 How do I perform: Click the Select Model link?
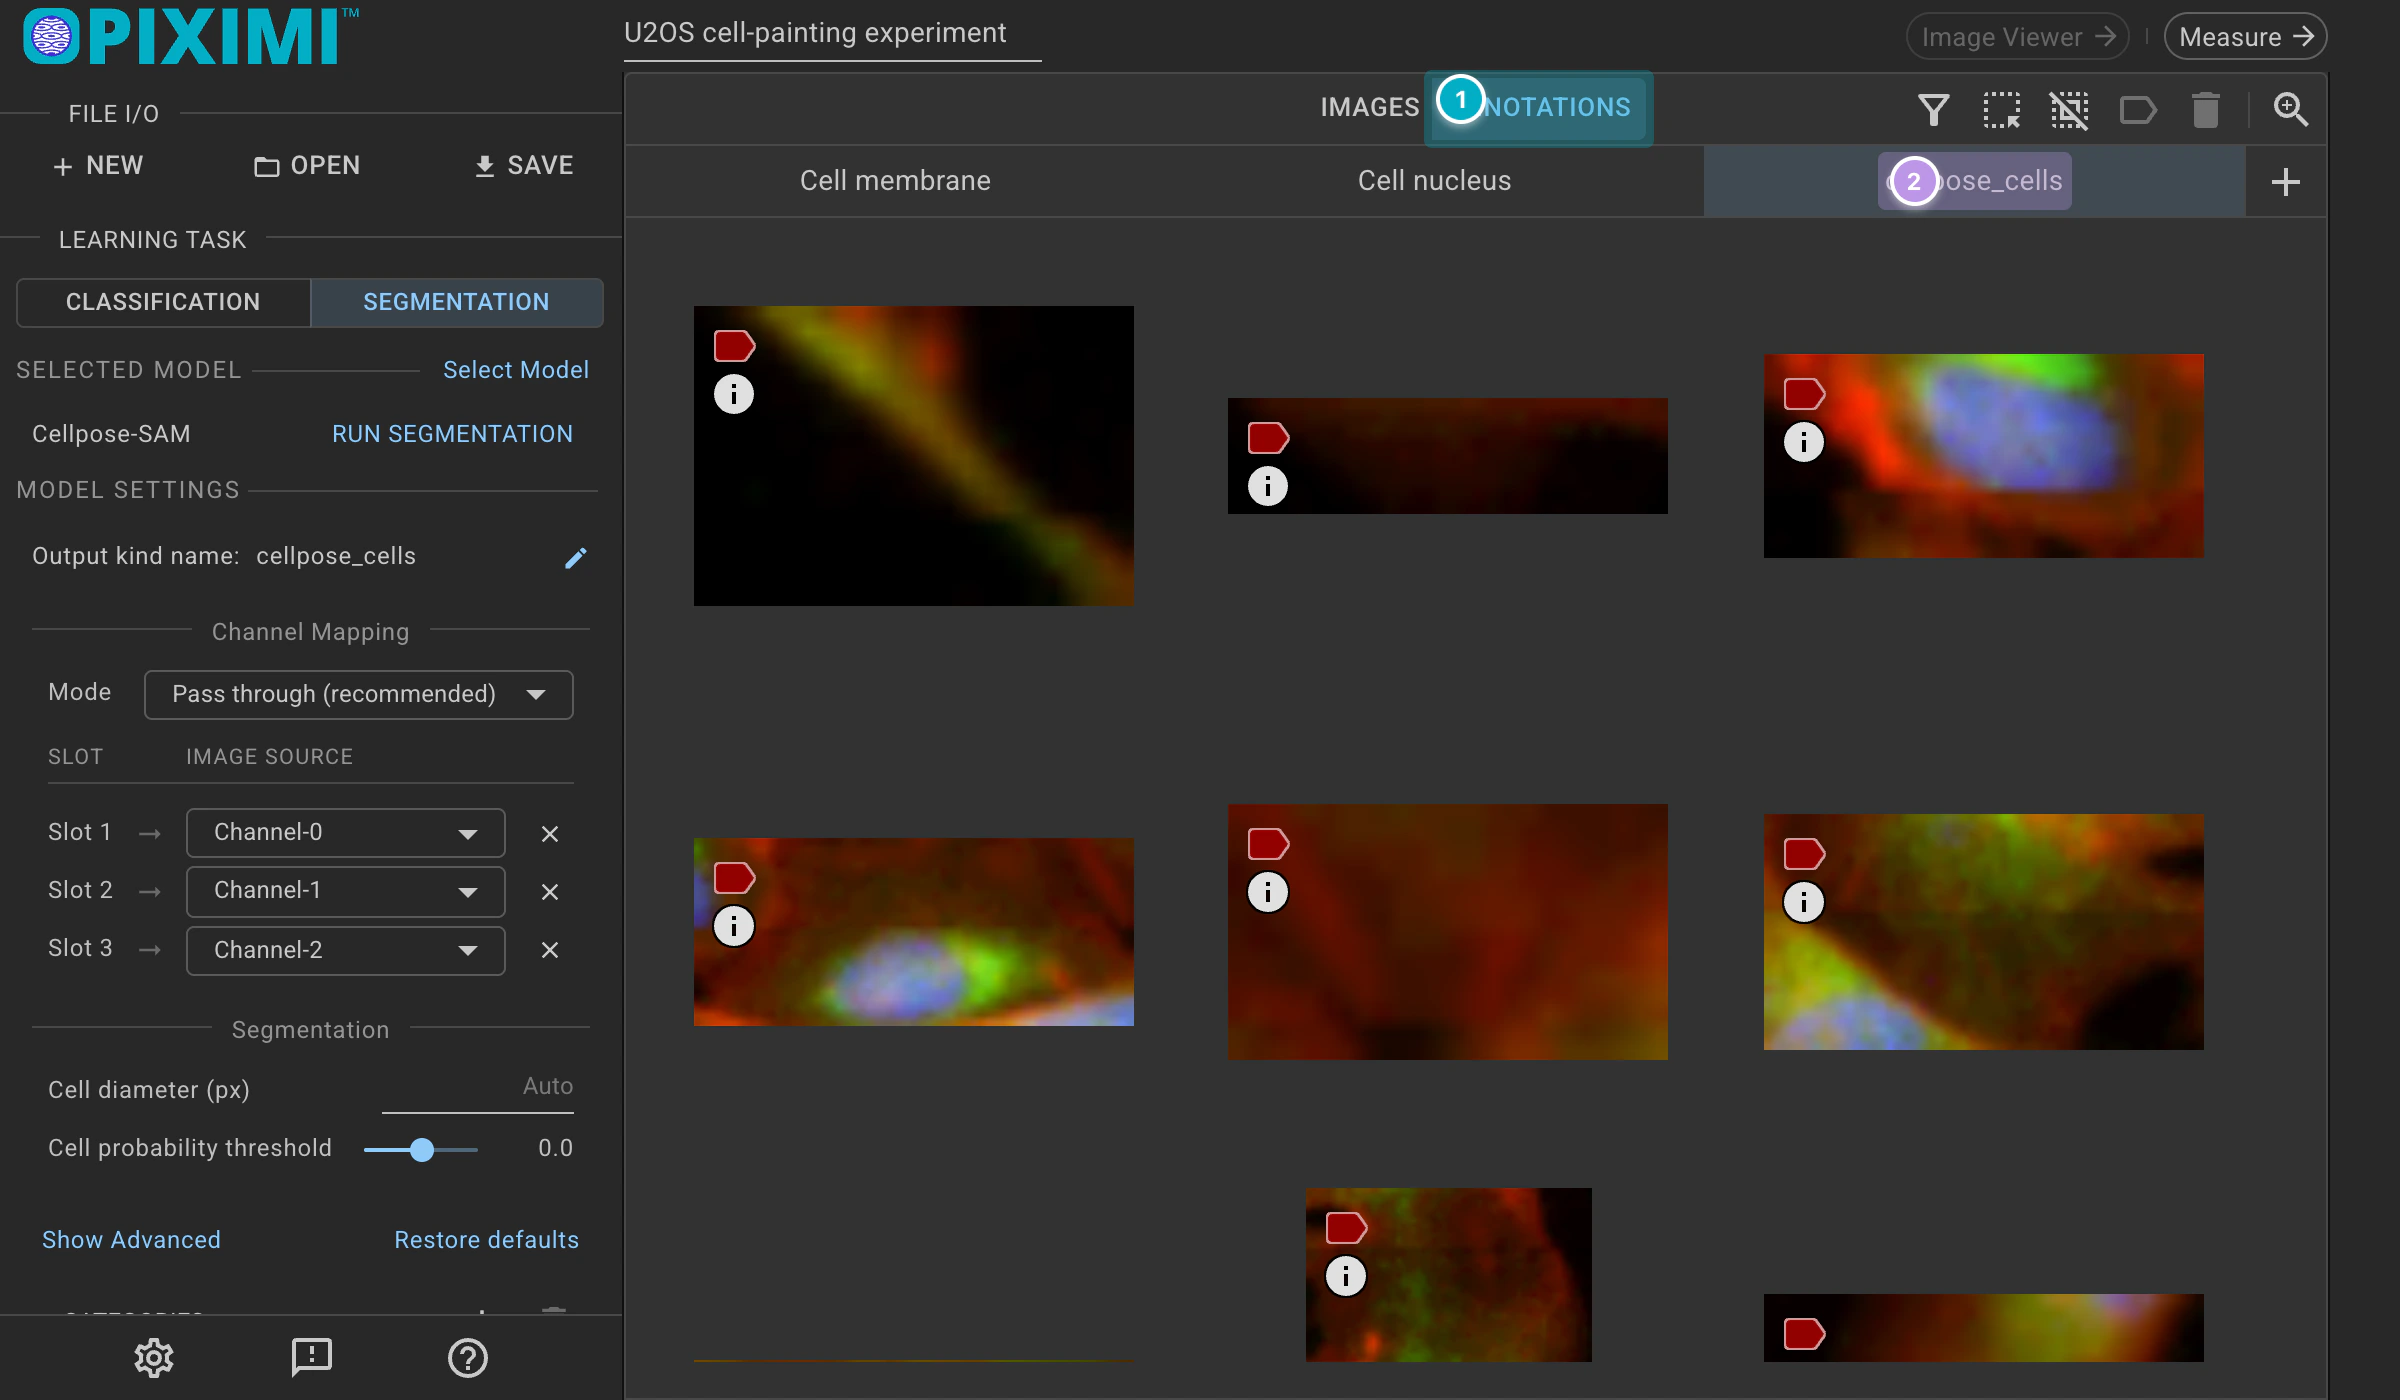[516, 370]
